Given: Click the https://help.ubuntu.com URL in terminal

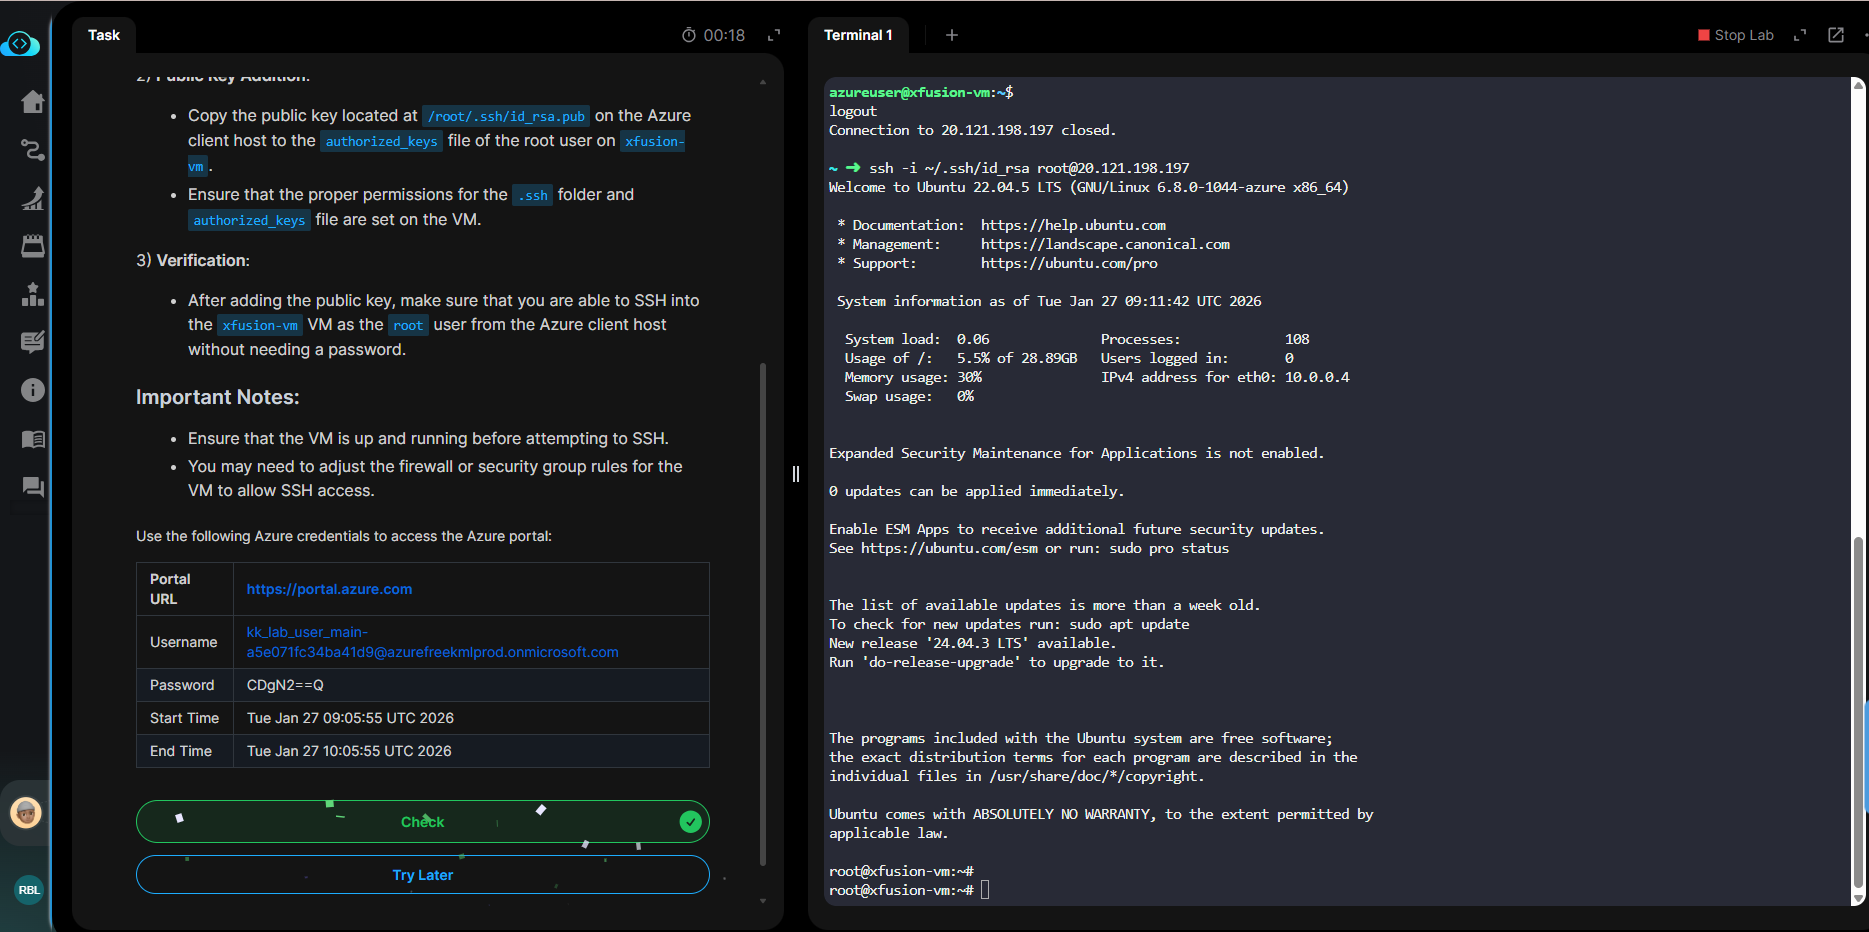Looking at the screenshot, I should click(1073, 225).
